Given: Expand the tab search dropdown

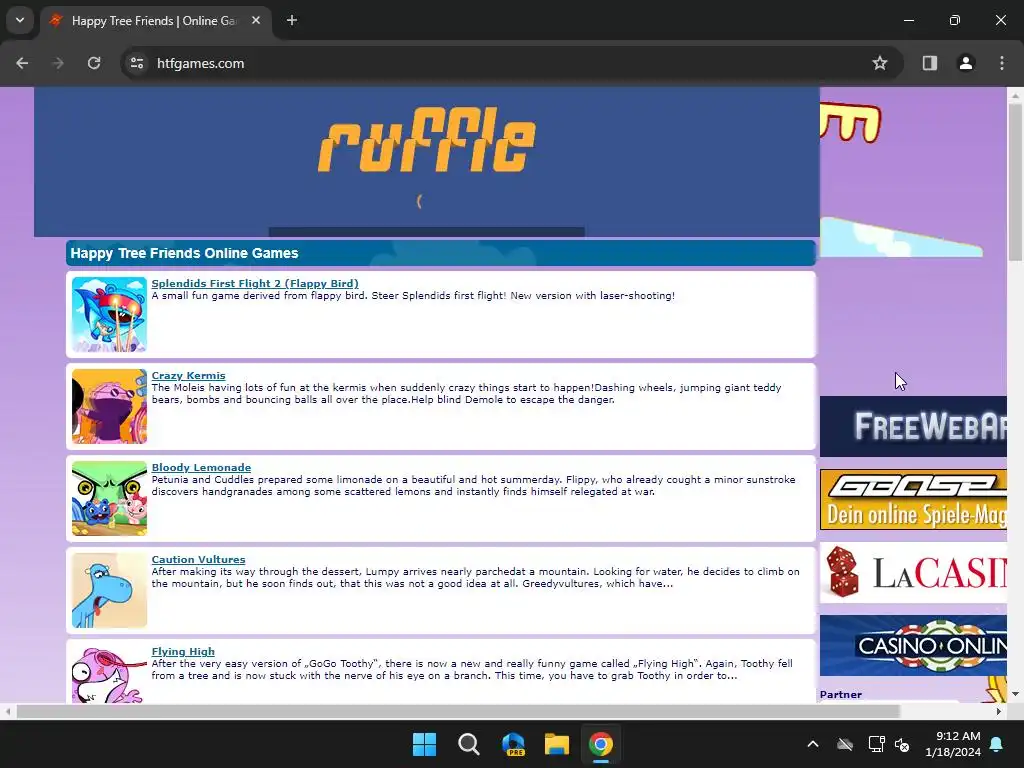Looking at the screenshot, I should point(20,20).
